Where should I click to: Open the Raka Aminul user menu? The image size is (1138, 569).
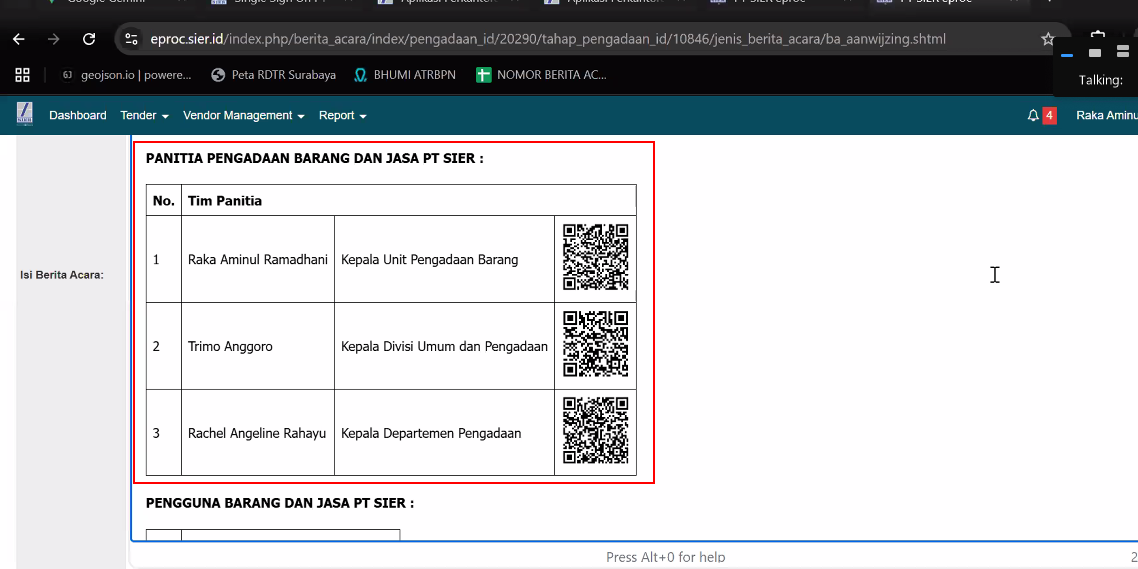coord(1106,116)
